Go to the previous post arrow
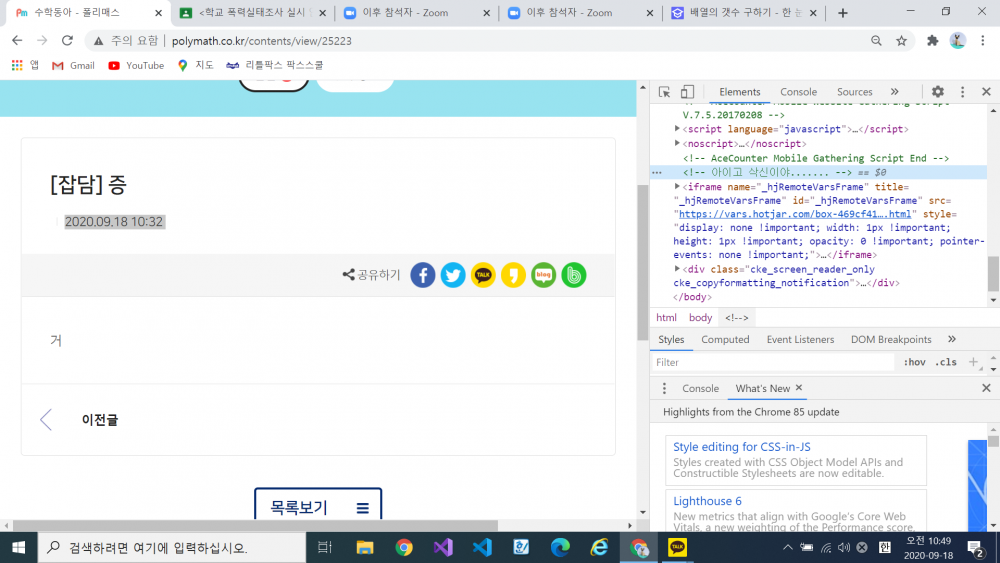 45,420
